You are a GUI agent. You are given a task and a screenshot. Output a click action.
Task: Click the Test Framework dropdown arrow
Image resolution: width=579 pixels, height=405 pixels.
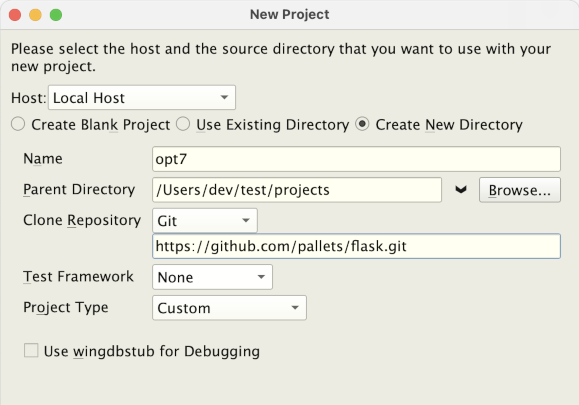pos(261,277)
